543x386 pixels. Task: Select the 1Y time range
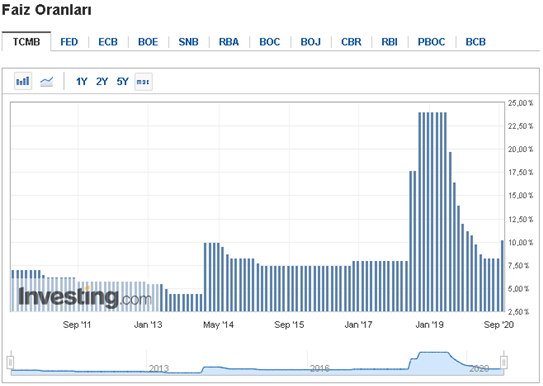pos(81,82)
